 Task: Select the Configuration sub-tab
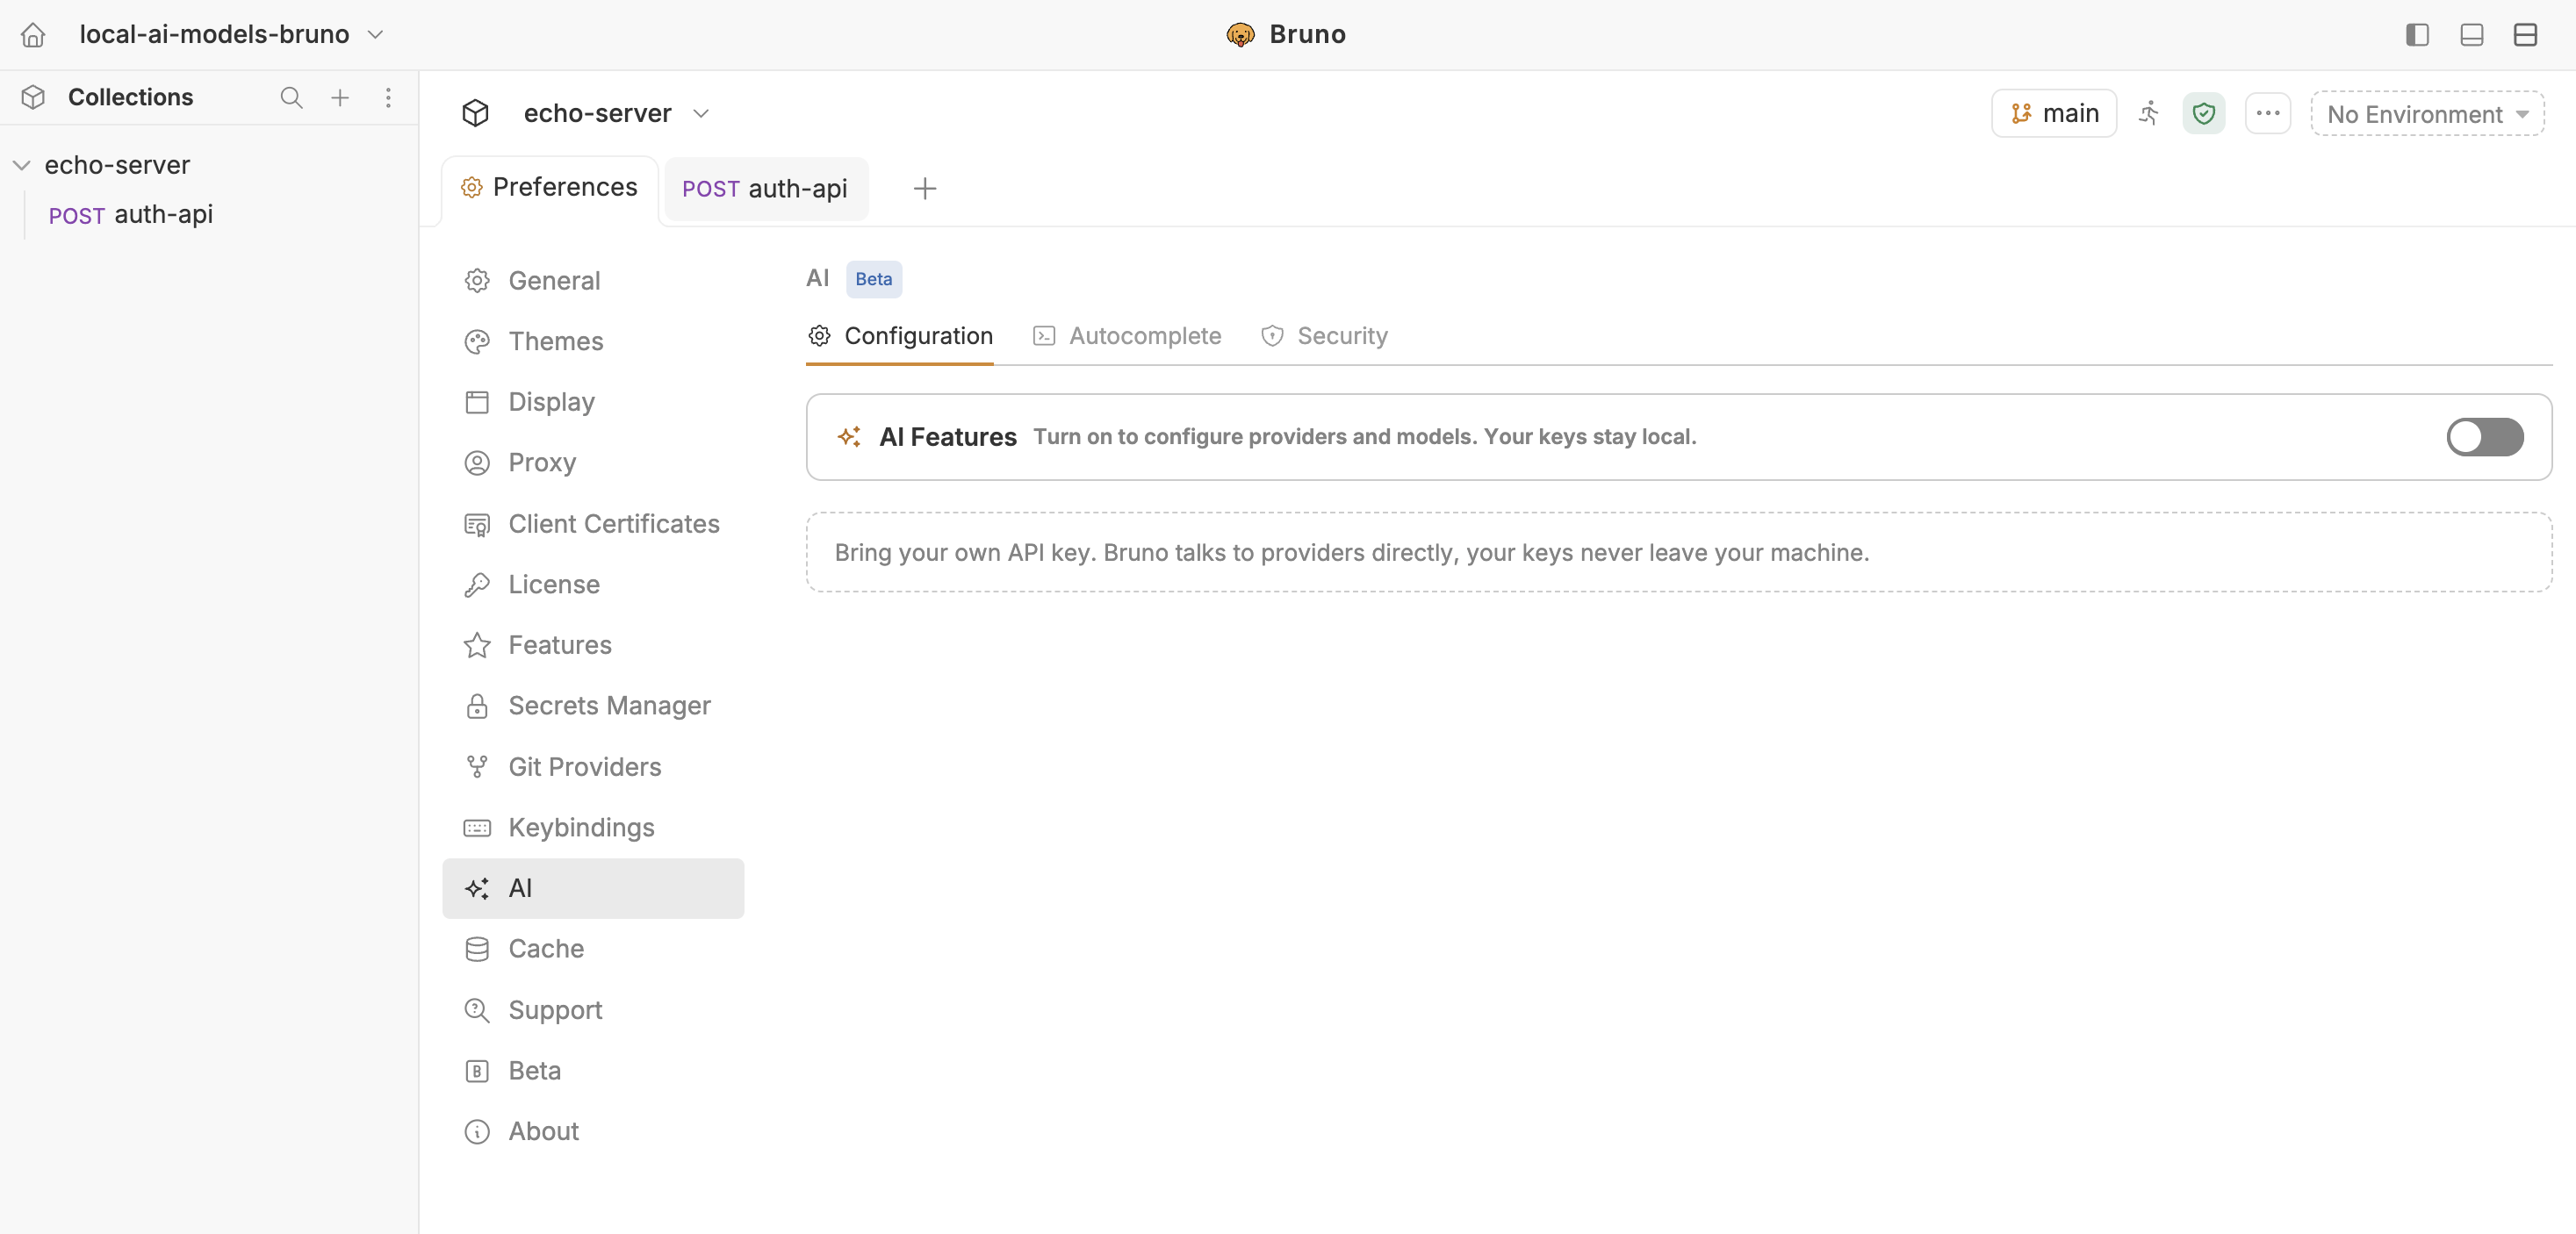coord(900,336)
